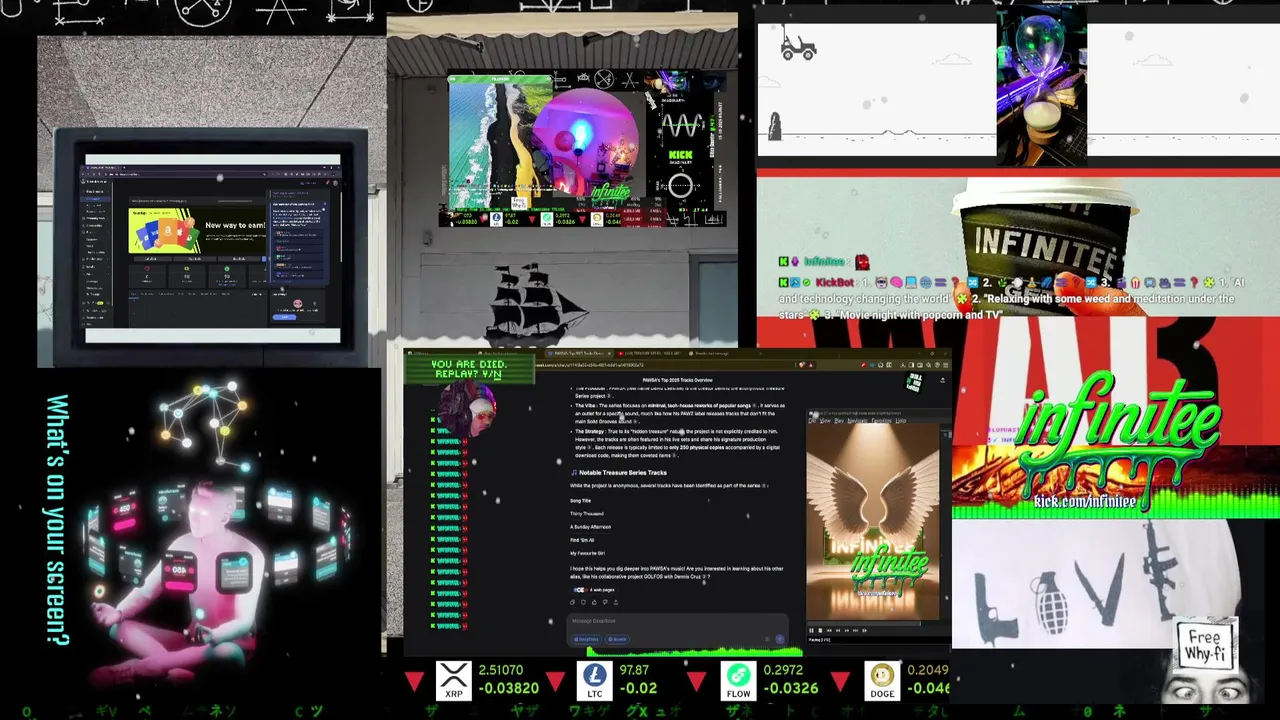The height and width of the screenshot is (720, 1280).
Task: Toggle the DeepThink mode button
Action: (587, 639)
